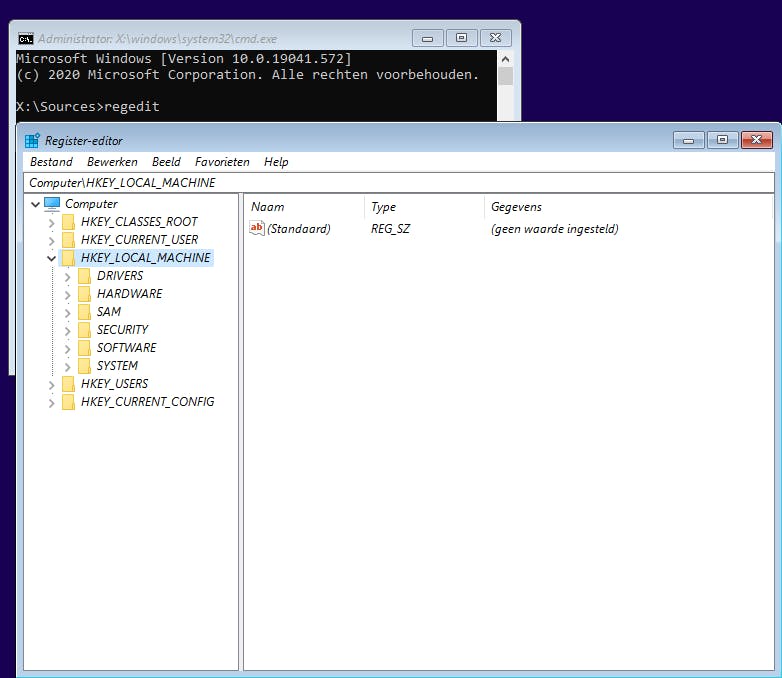Screen dimensions: 782x678
Task: Select the SYSTEM key label
Action: point(117,366)
